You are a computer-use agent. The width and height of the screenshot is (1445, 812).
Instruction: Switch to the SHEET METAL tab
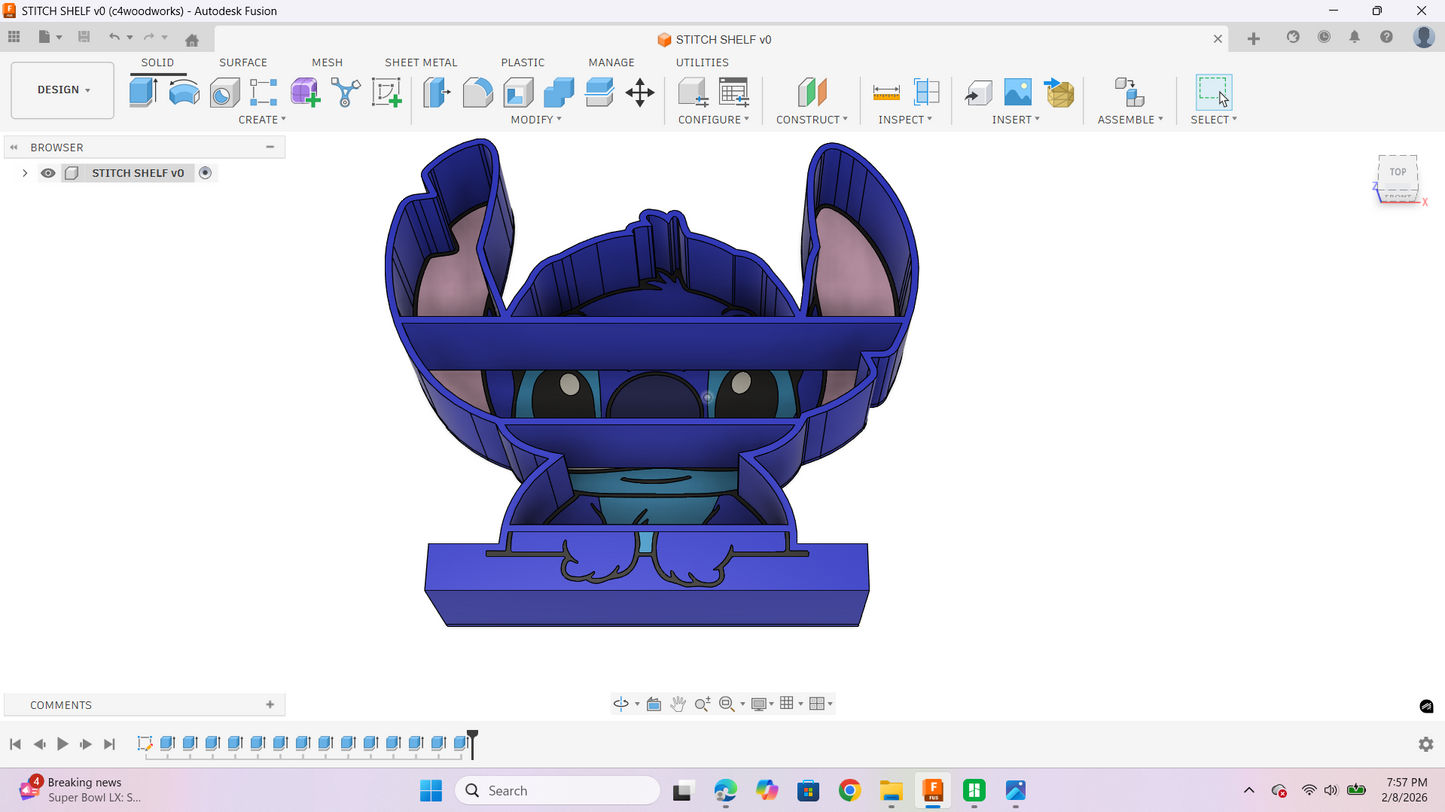click(421, 62)
